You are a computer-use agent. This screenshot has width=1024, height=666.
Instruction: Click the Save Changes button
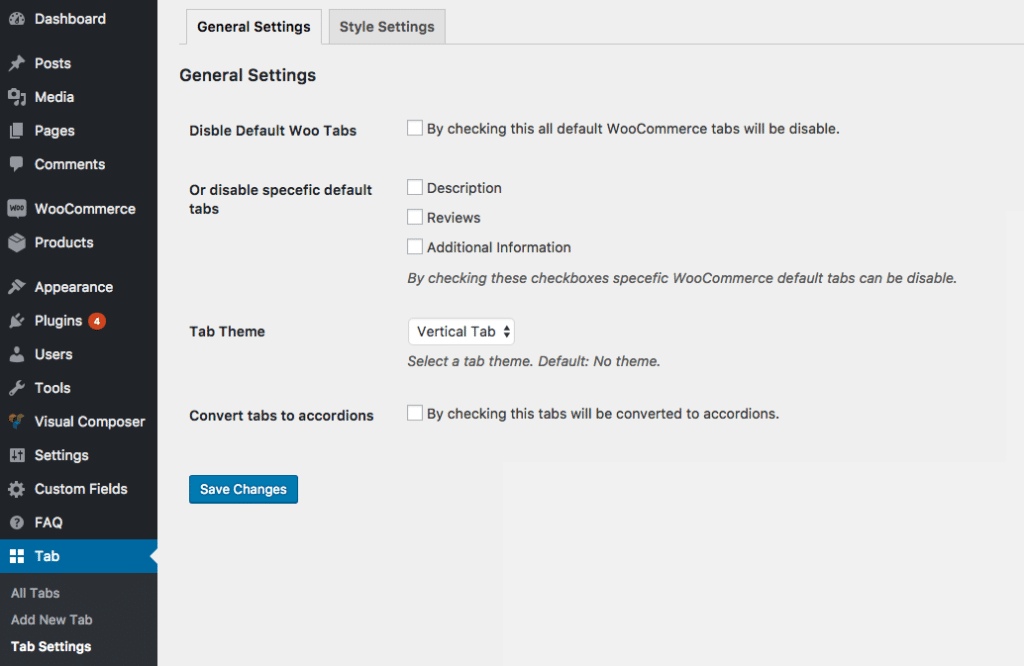pos(243,489)
